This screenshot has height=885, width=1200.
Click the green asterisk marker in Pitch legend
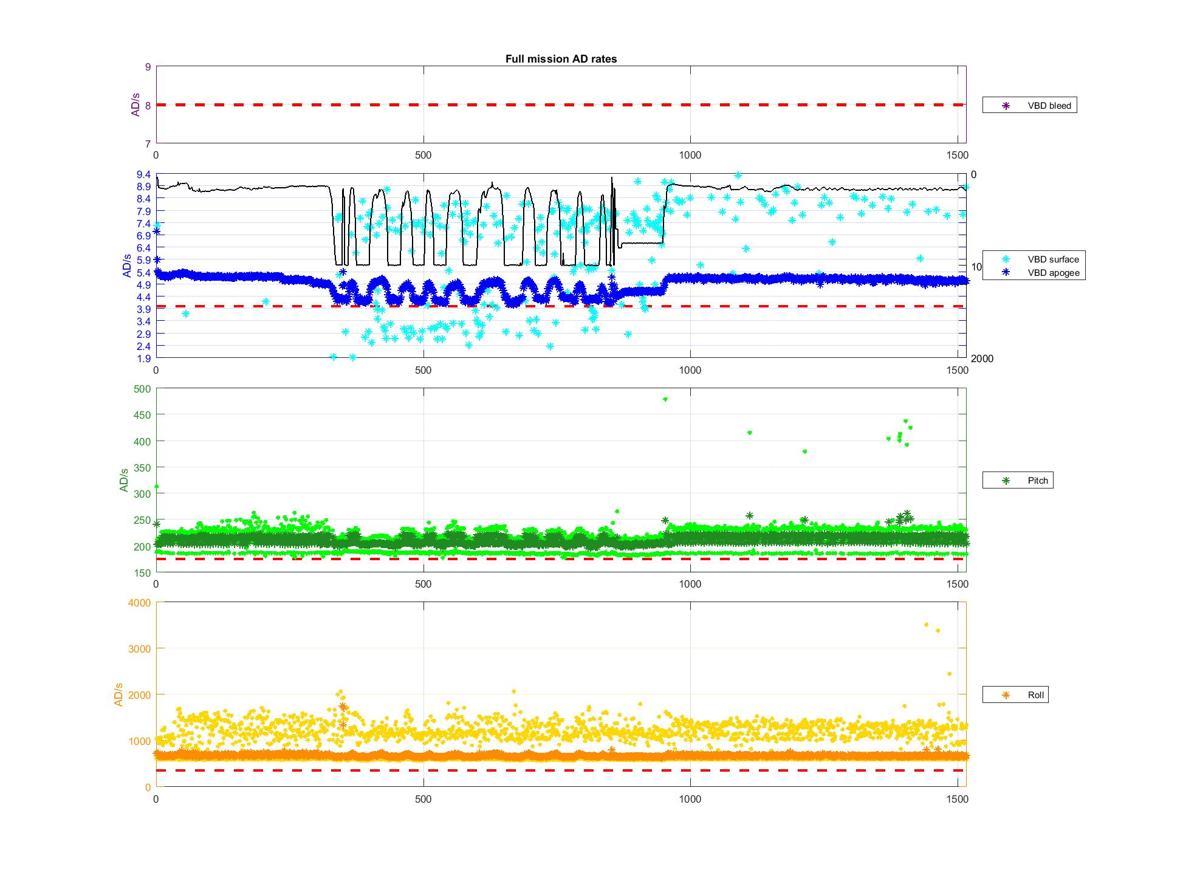pos(1006,481)
